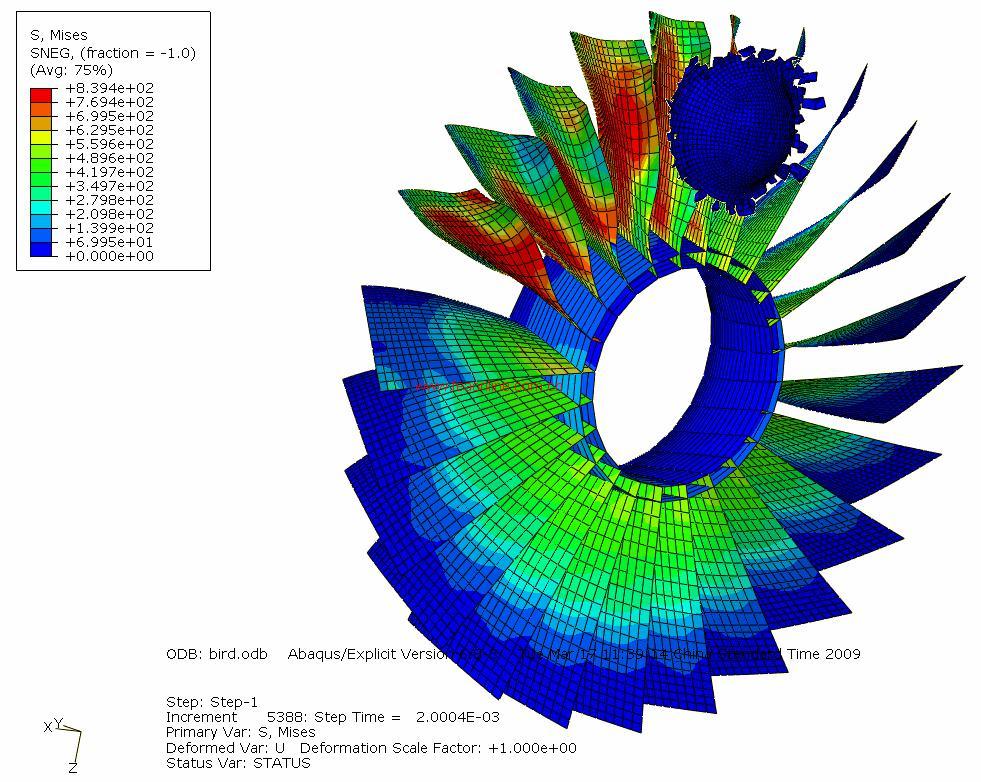Select the Step: Step-1 label
This screenshot has width=981, height=782.
pos(211,702)
